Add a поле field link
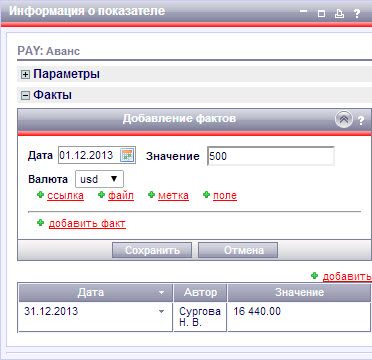Screen dimensions: 372x360 tap(225, 196)
